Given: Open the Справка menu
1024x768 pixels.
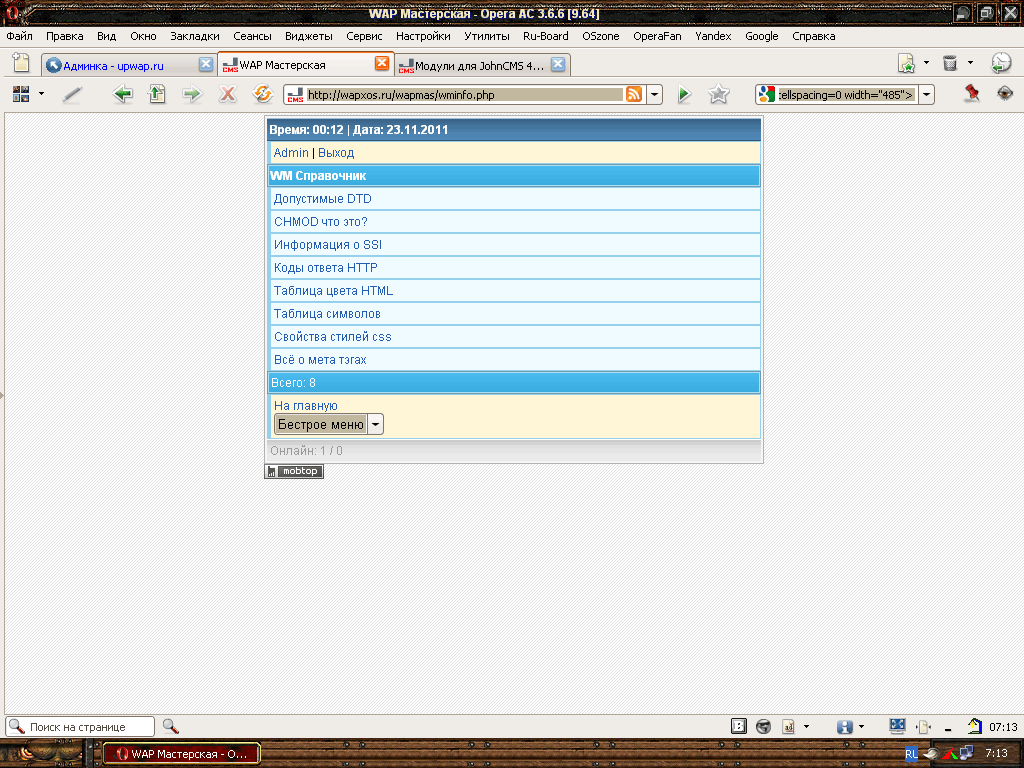Looking at the screenshot, I should pyautogui.click(x=813, y=36).
